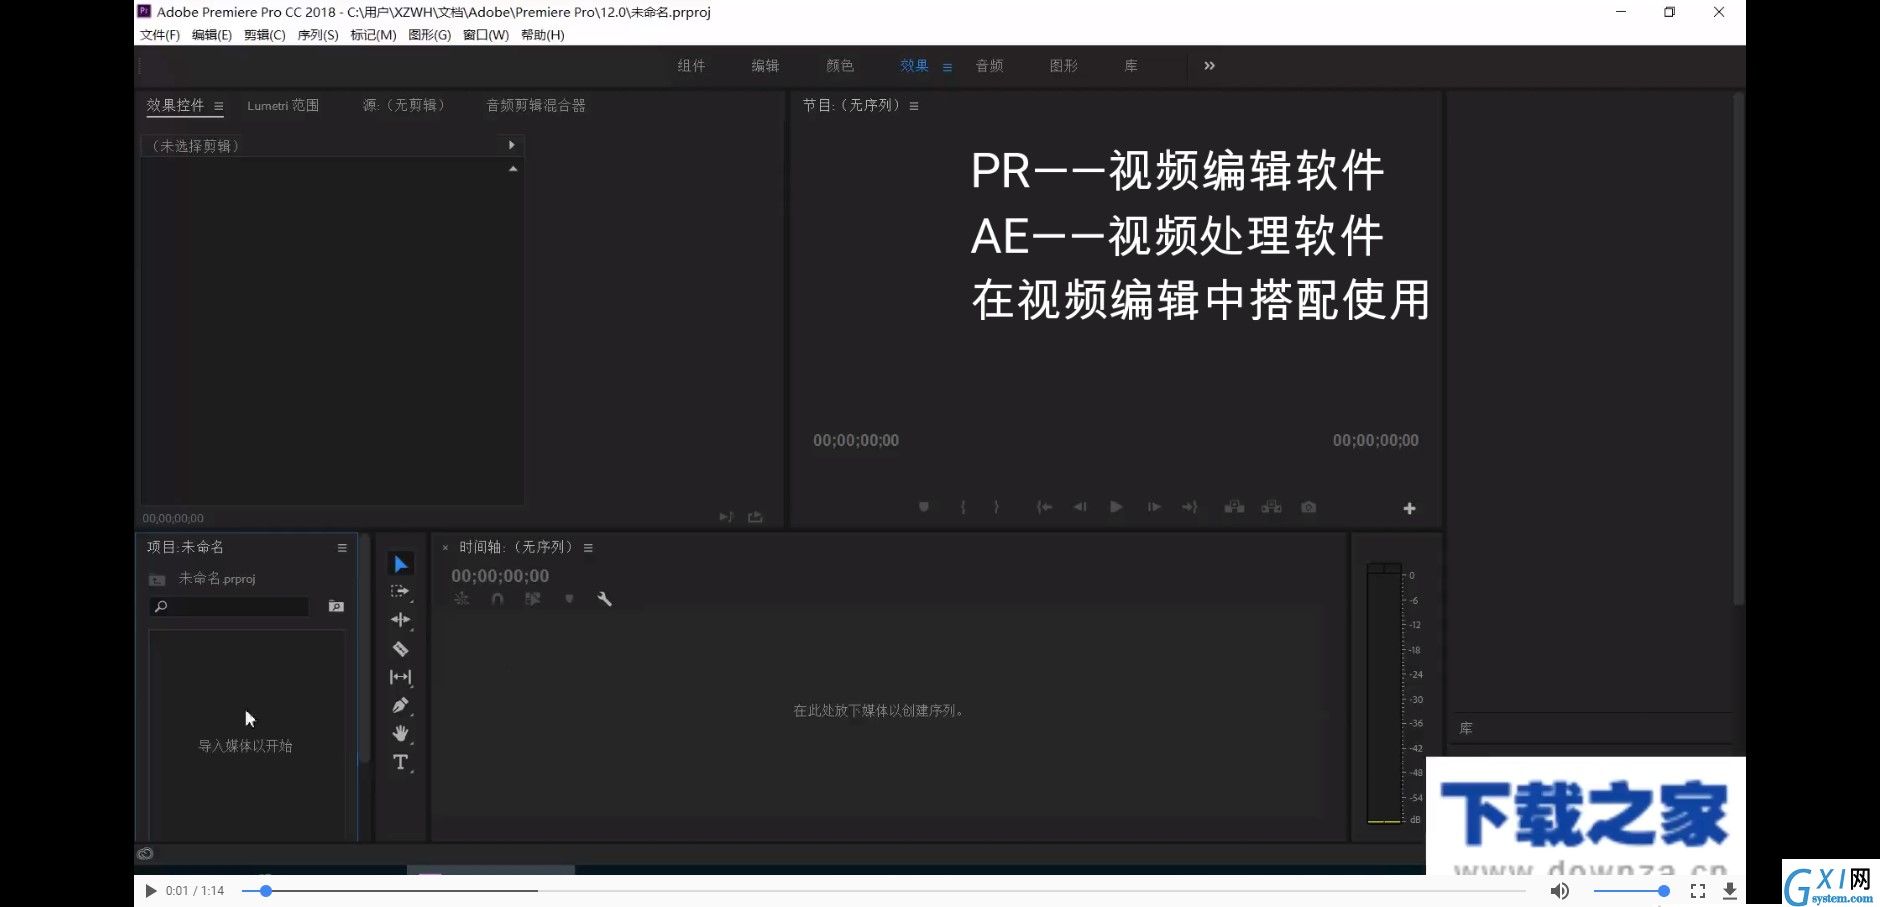Select the Razor tool

pos(400,649)
